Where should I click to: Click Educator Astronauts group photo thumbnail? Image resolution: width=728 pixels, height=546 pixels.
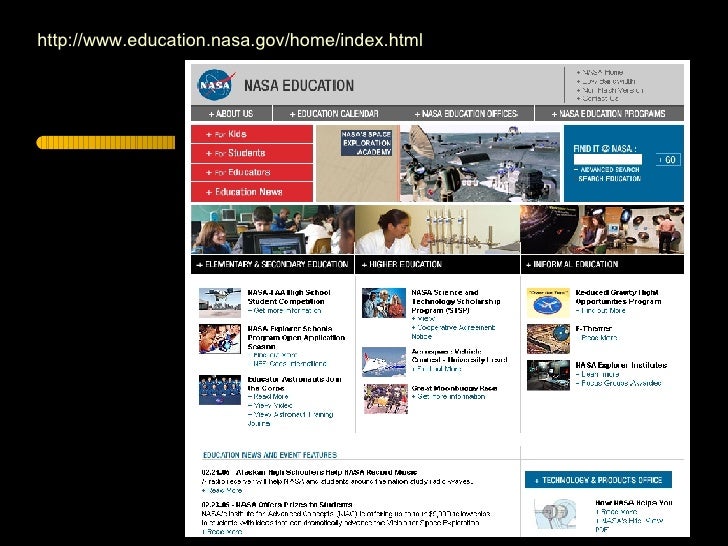pos(220,390)
